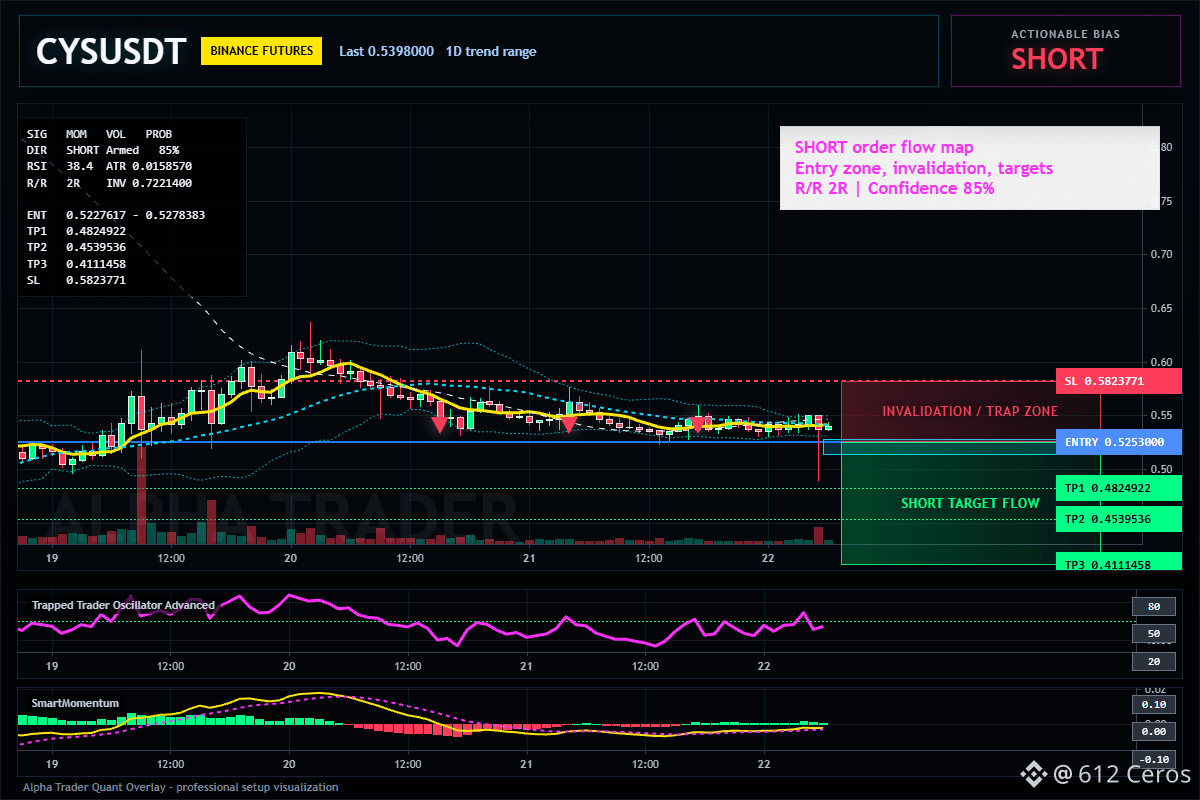This screenshot has width=1200, height=800.
Task: Open the ACTIONABLE BIAS SHORT box
Action: (x=1065, y=51)
